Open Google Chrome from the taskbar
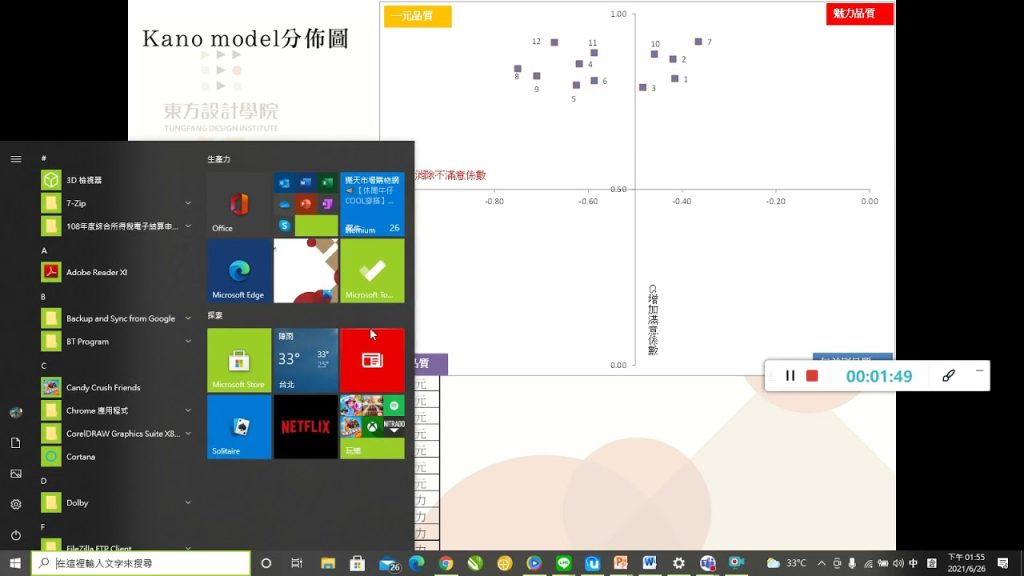This screenshot has width=1024, height=576. (x=446, y=563)
